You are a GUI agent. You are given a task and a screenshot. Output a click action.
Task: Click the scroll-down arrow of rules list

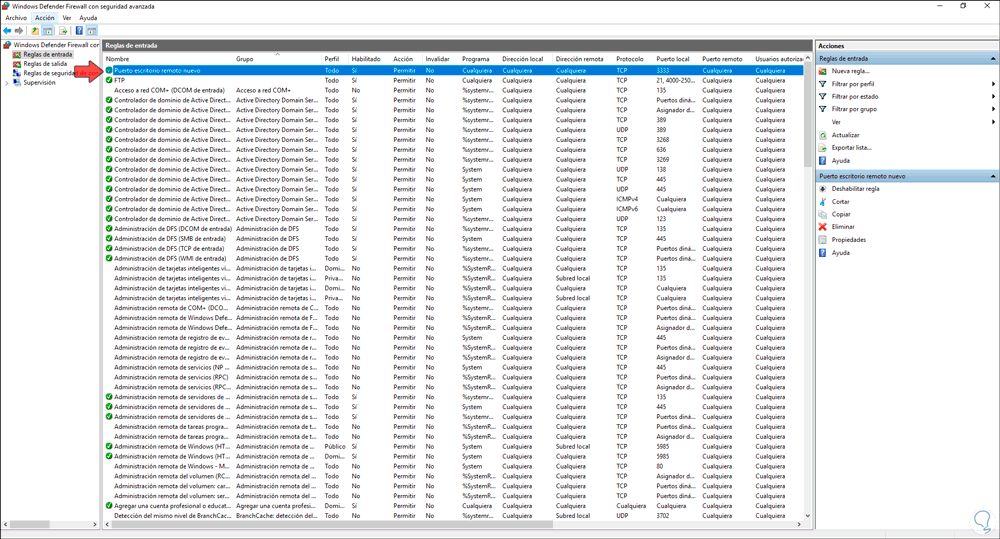click(x=808, y=515)
